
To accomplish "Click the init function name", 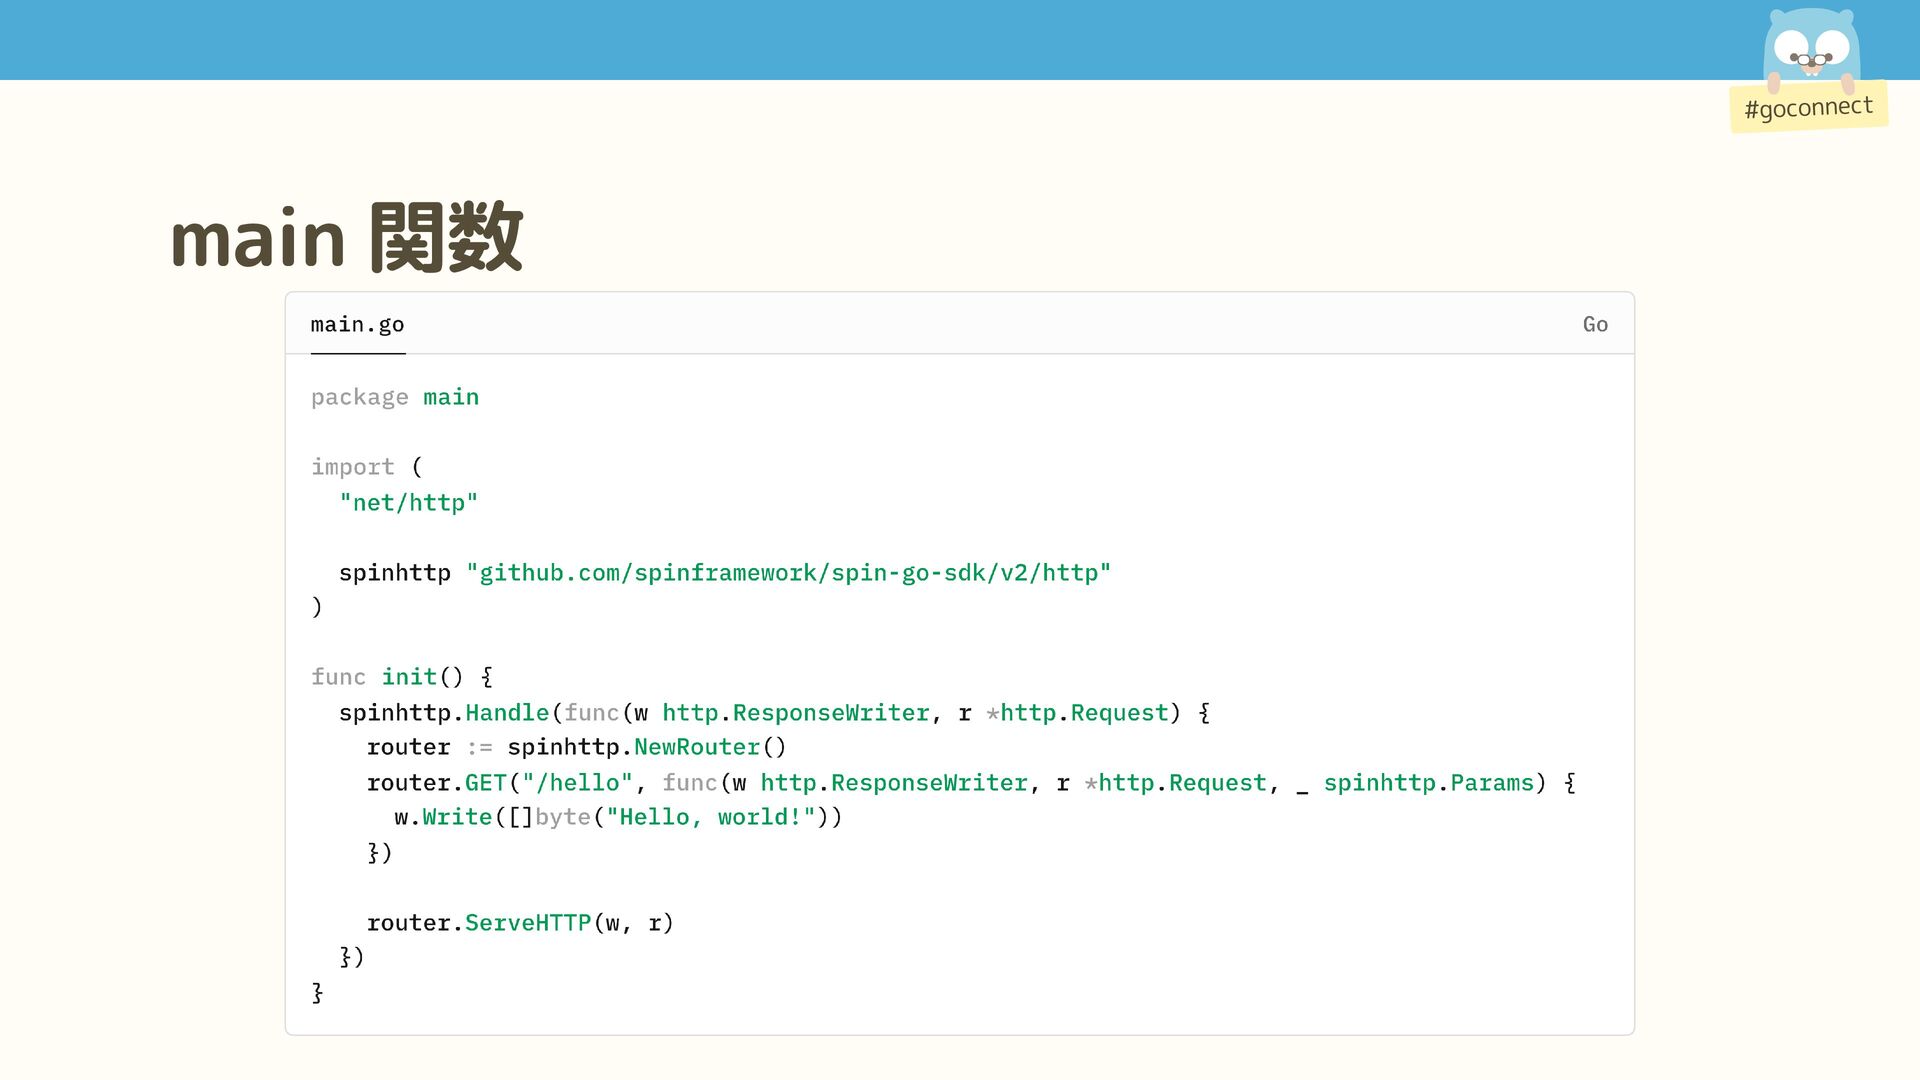I will click(x=409, y=677).
